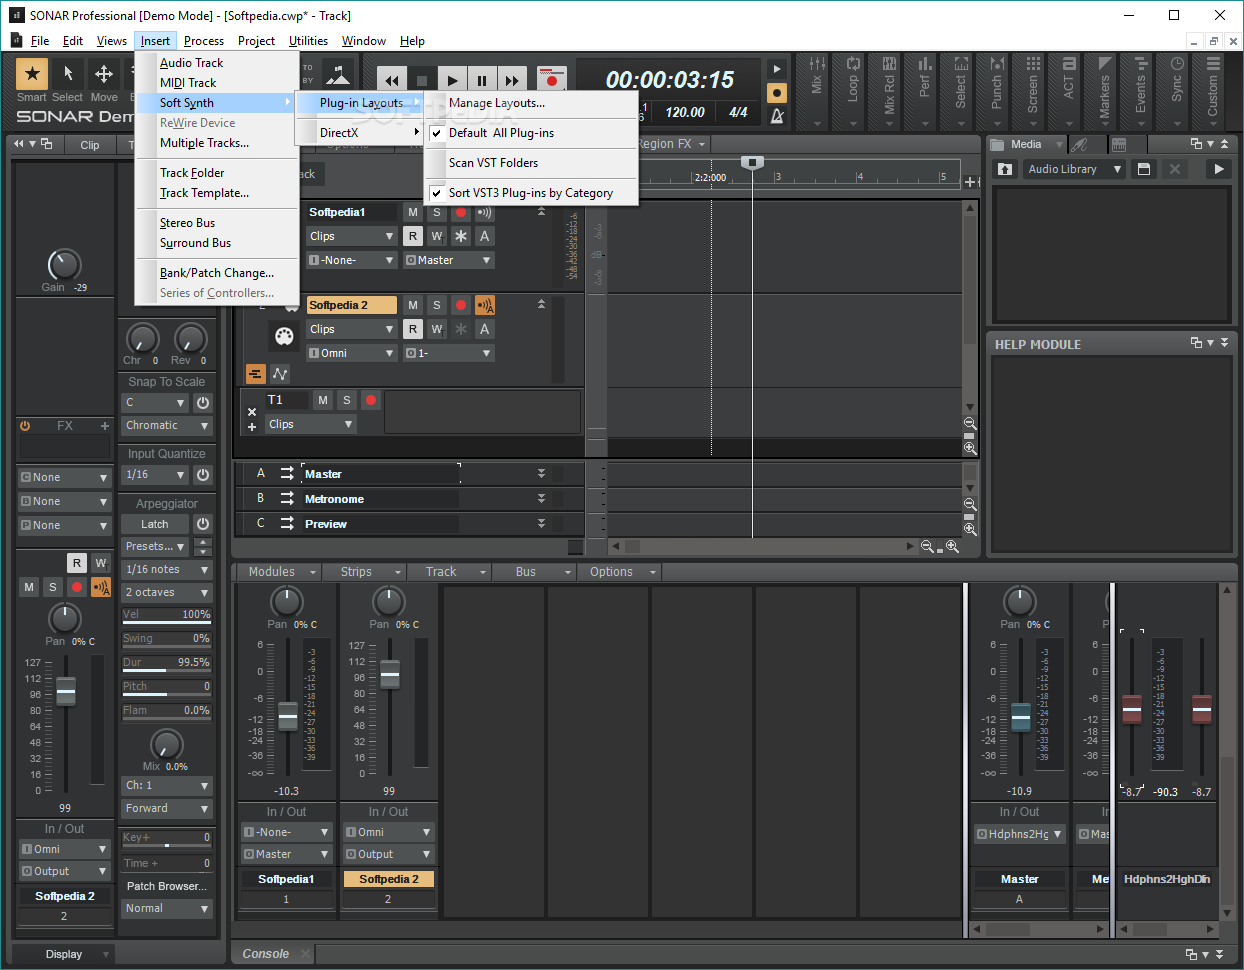Click the Softpedia 2 track name field
The image size is (1244, 970).
coord(352,305)
